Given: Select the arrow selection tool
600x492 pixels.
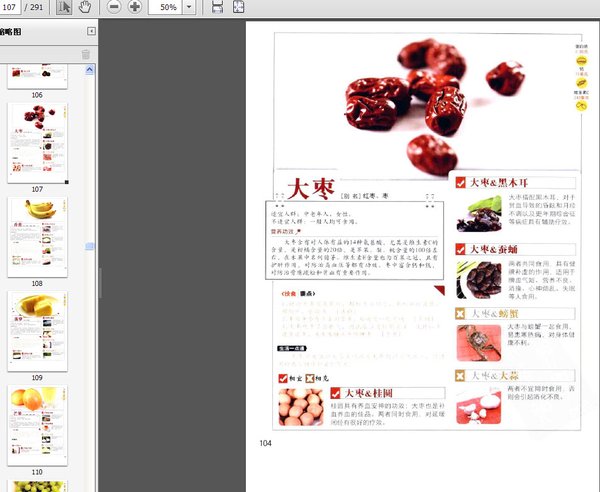Looking at the screenshot, I should tap(64, 7).
